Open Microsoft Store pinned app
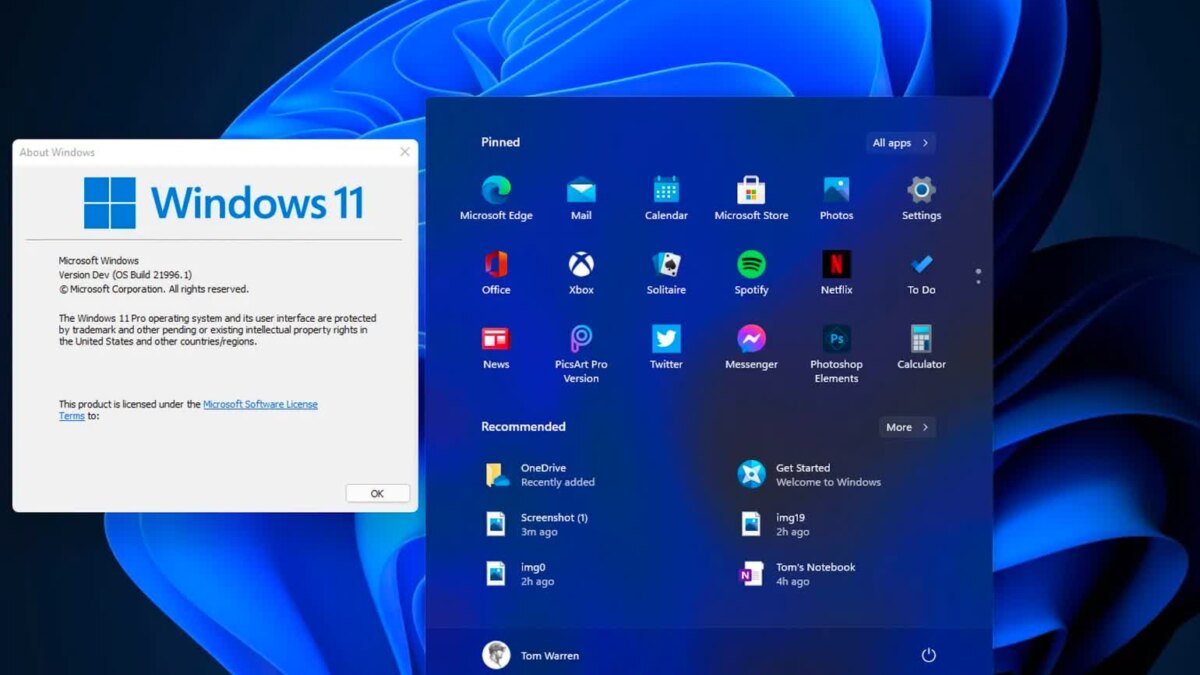 (x=751, y=190)
